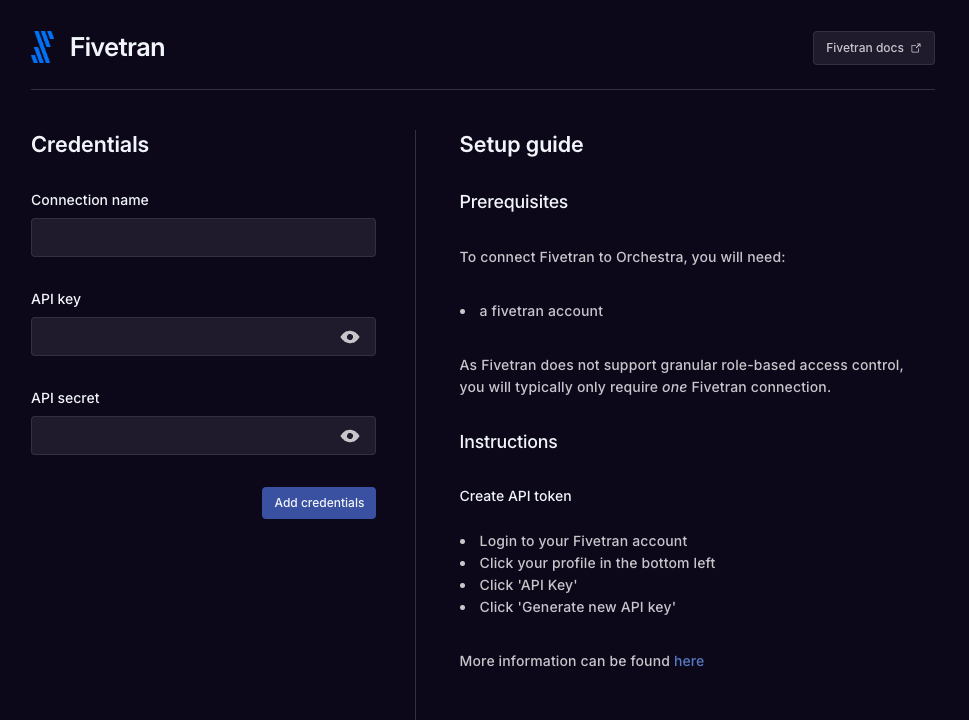969x720 pixels.
Task: Follow the 'here' link for more information
Action: pyautogui.click(x=688, y=660)
